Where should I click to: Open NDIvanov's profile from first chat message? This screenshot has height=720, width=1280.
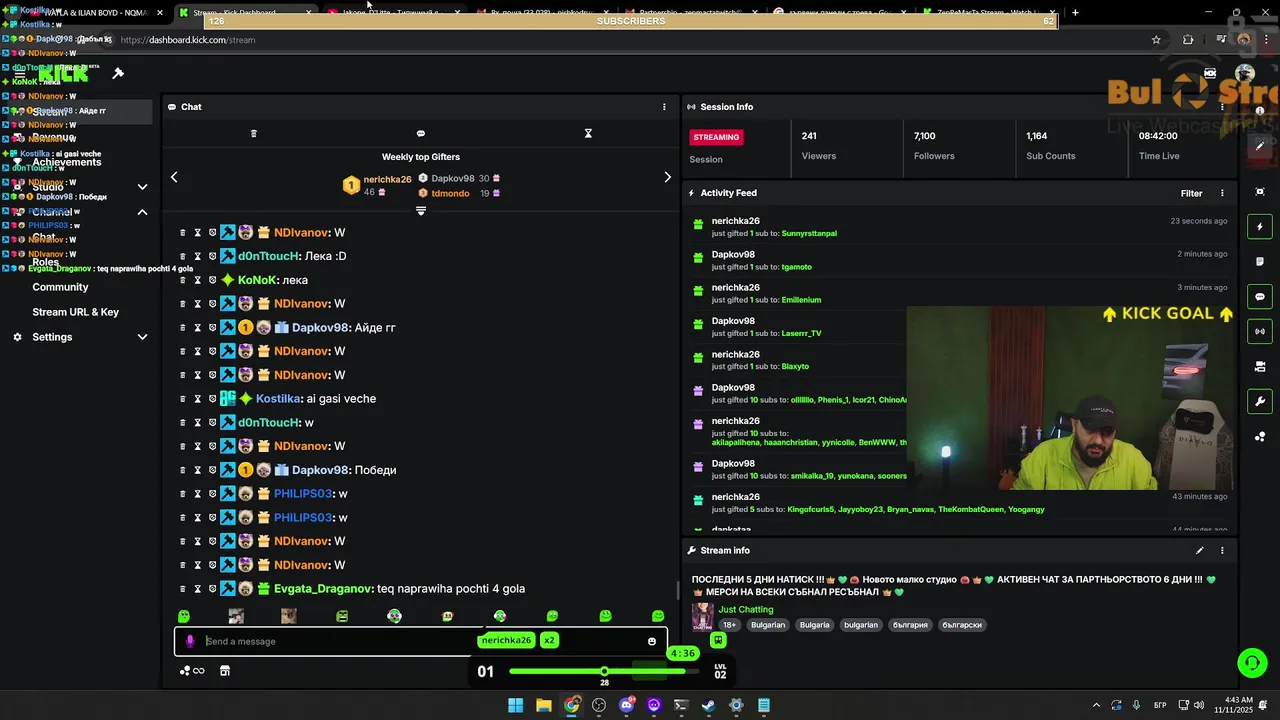pos(302,233)
